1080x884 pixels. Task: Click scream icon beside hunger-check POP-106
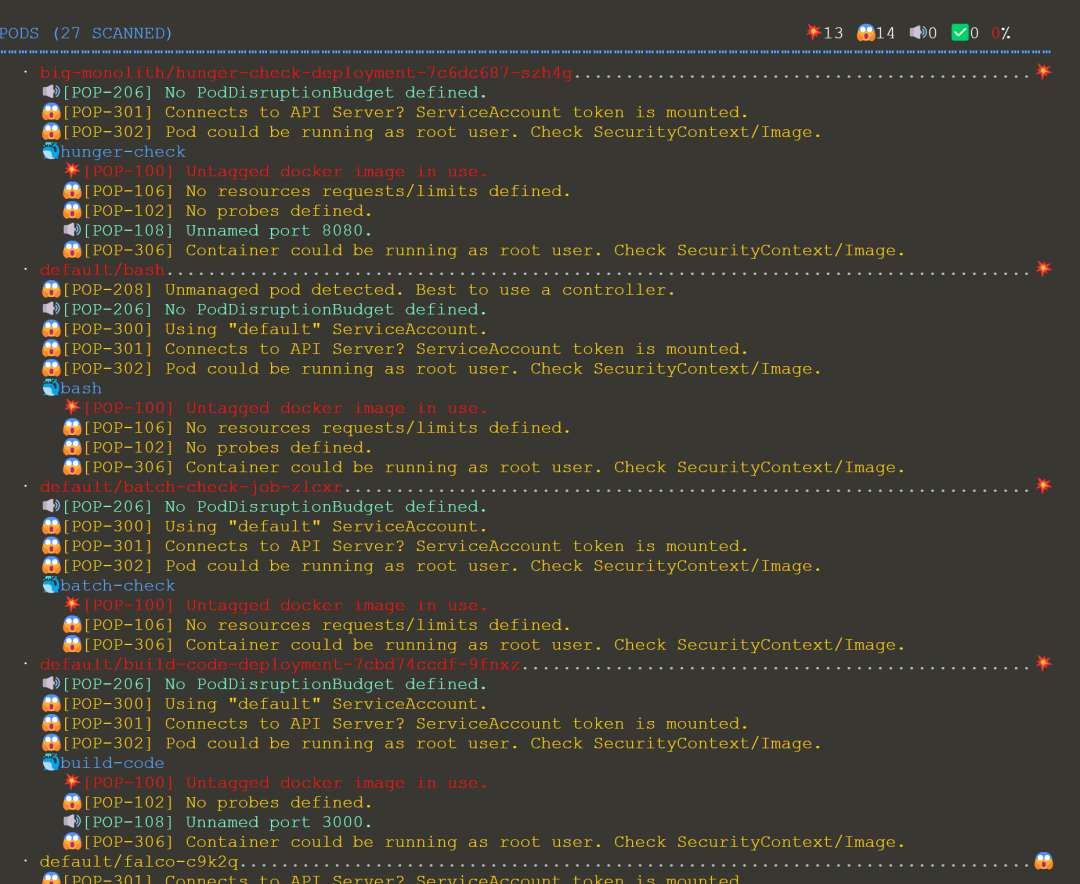pyautogui.click(x=72, y=190)
